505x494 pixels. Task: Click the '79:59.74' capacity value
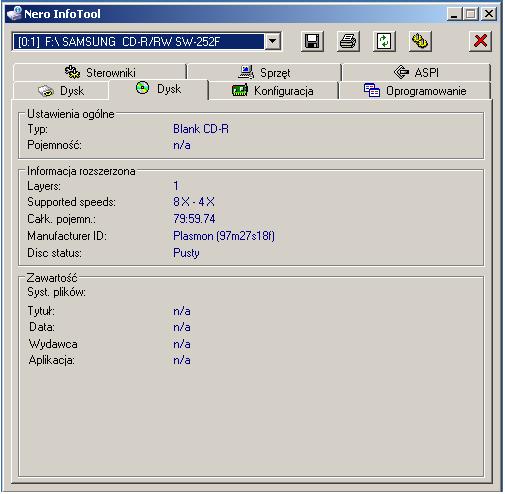point(194,219)
